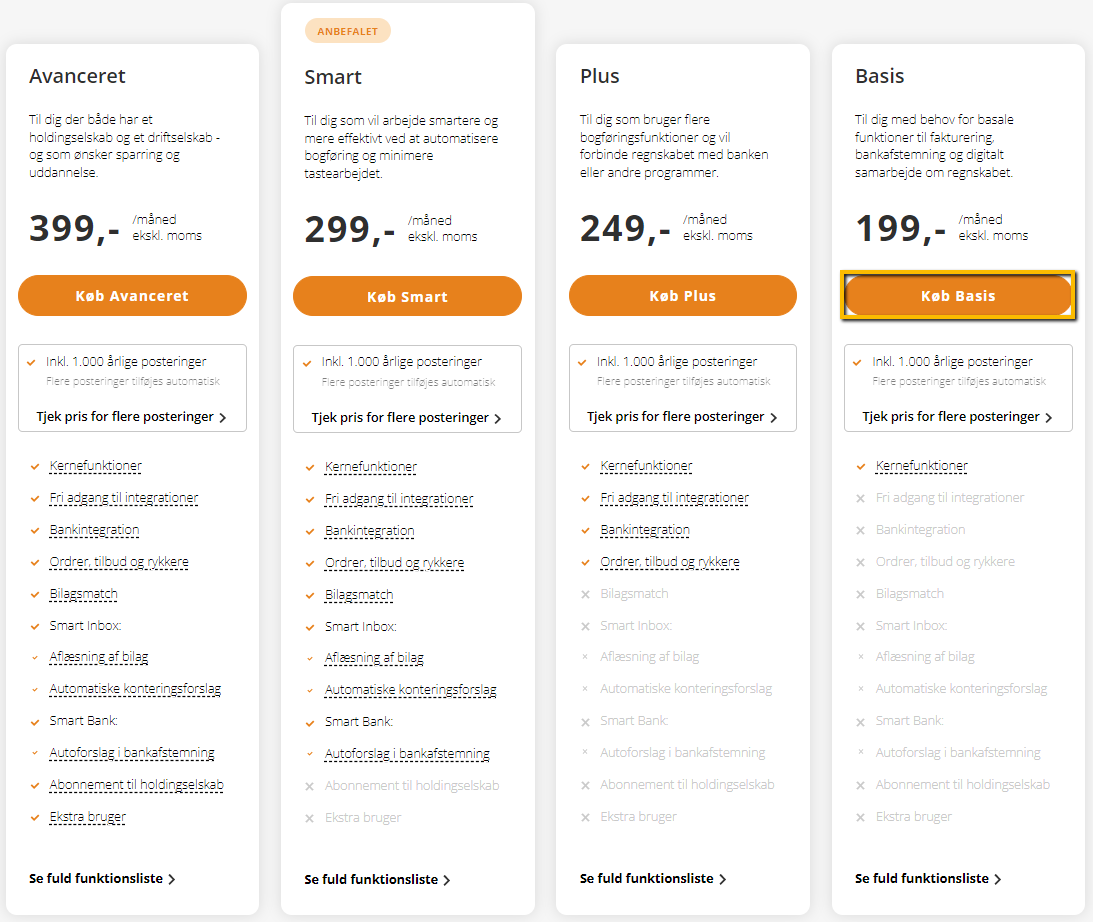The width and height of the screenshot is (1093, 922).
Task: Open Se fuld funktionsliste in Avanceret column
Action: (102, 879)
